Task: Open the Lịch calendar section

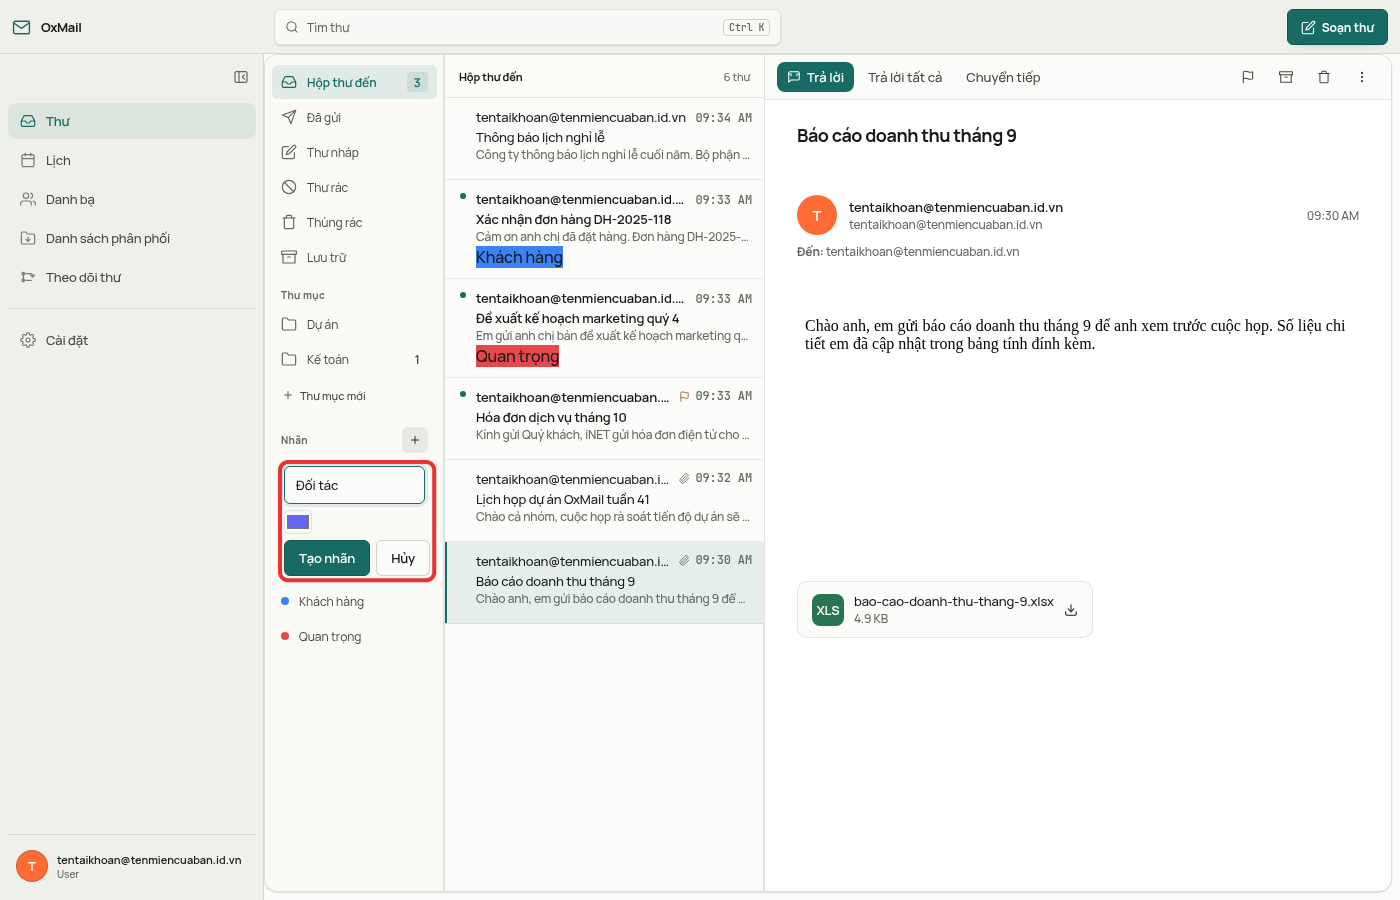Action: pos(132,160)
